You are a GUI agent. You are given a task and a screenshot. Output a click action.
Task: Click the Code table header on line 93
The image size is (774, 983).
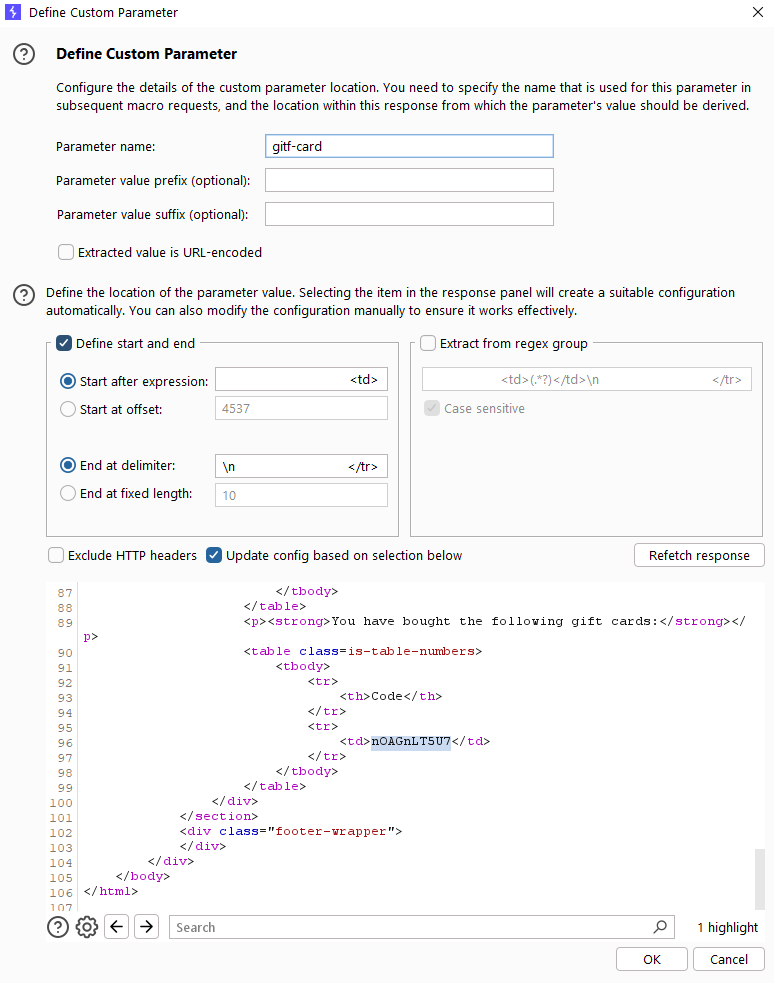[x=387, y=696]
